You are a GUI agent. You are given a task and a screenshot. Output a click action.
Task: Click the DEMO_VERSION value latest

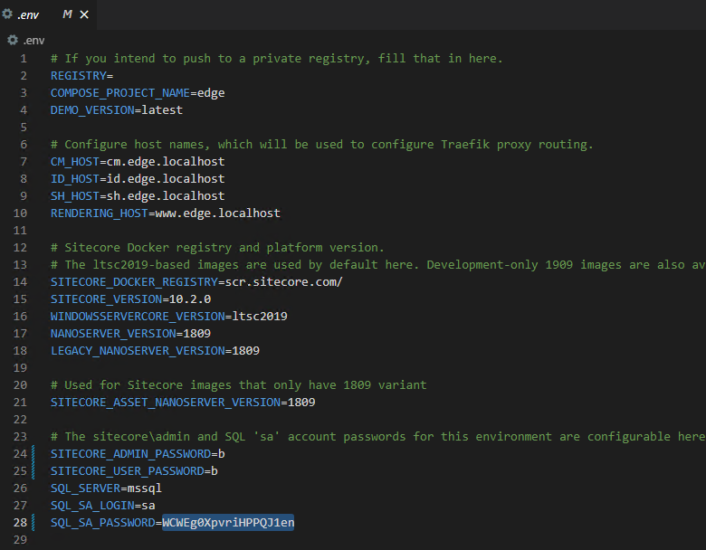tap(161, 110)
